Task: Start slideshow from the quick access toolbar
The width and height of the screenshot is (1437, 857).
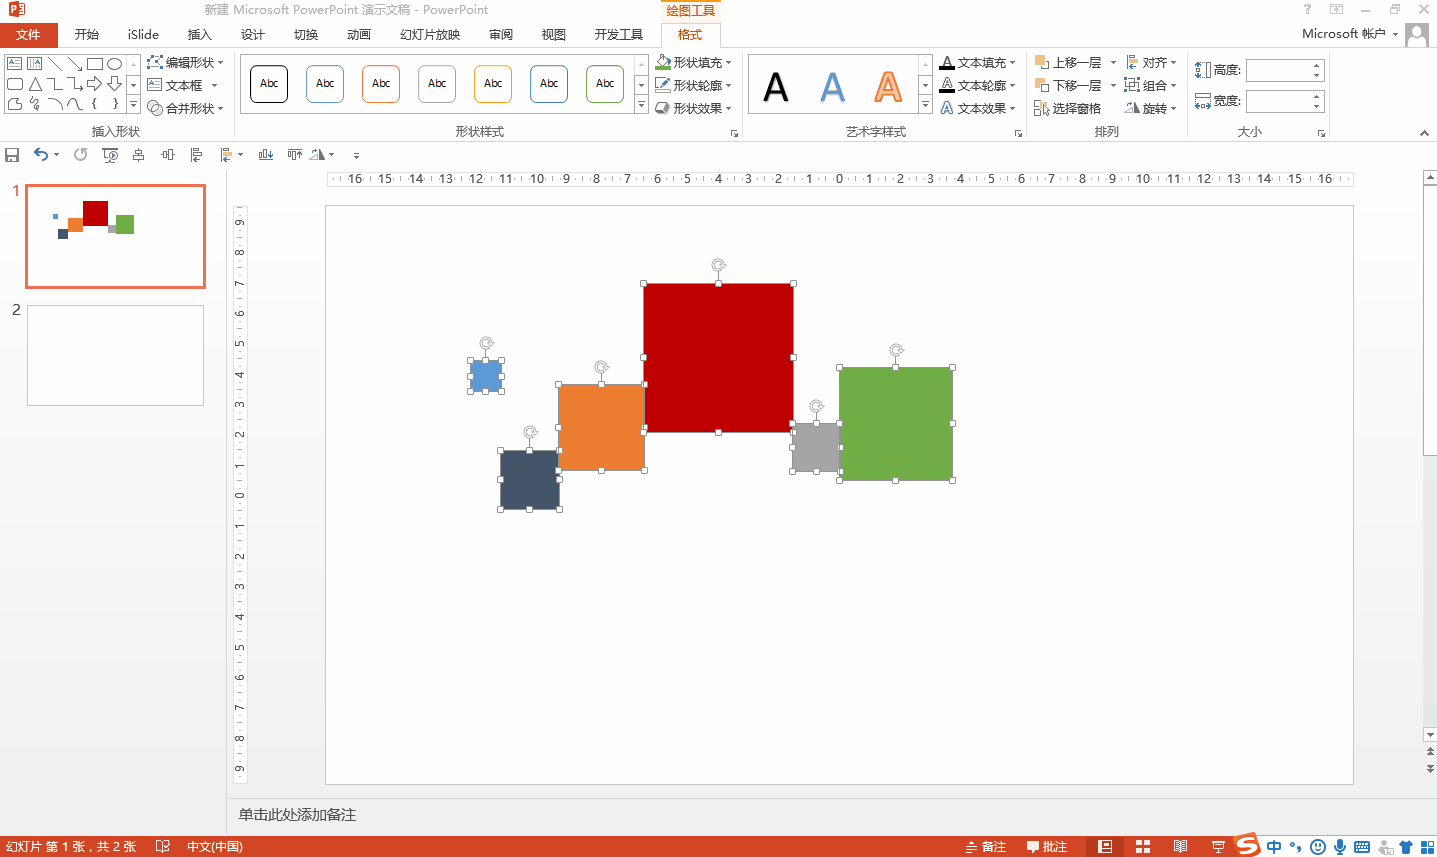Action: coord(110,155)
